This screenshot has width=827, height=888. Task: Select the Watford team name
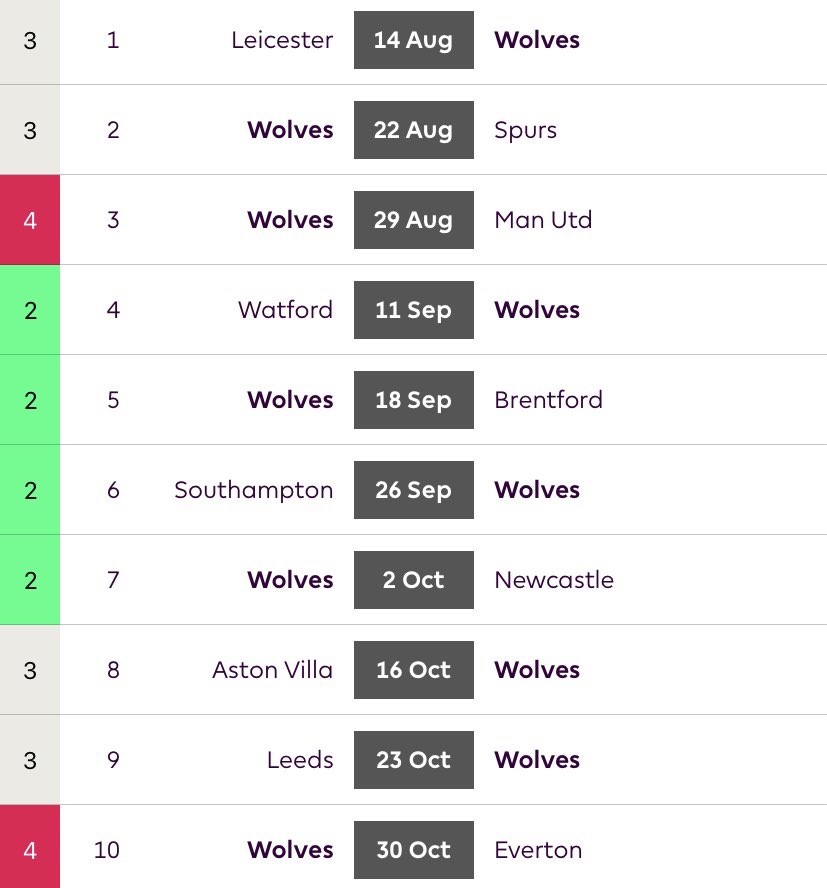285,310
